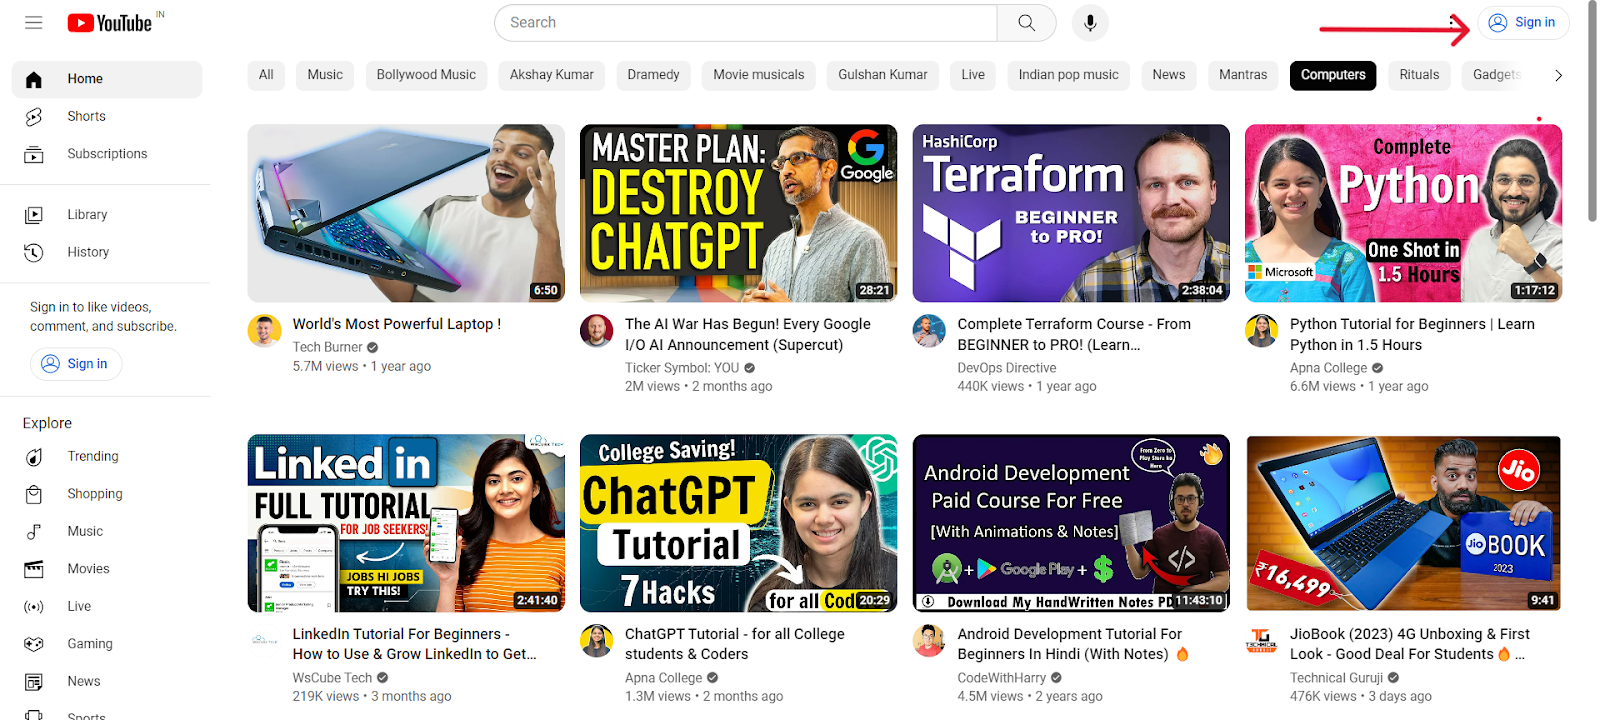Select the Gulshan Kumar chip
The height and width of the screenshot is (720, 1600).
click(883, 75)
